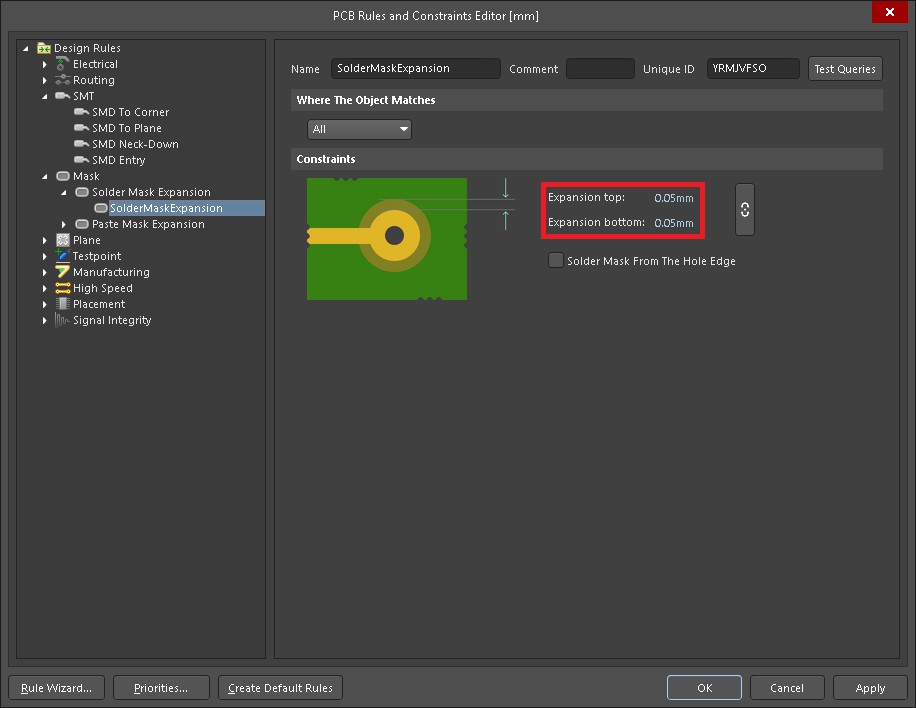Screen dimensions: 916x708
Task: Click the Solder Mask Expansion group icon
Action: click(82, 192)
